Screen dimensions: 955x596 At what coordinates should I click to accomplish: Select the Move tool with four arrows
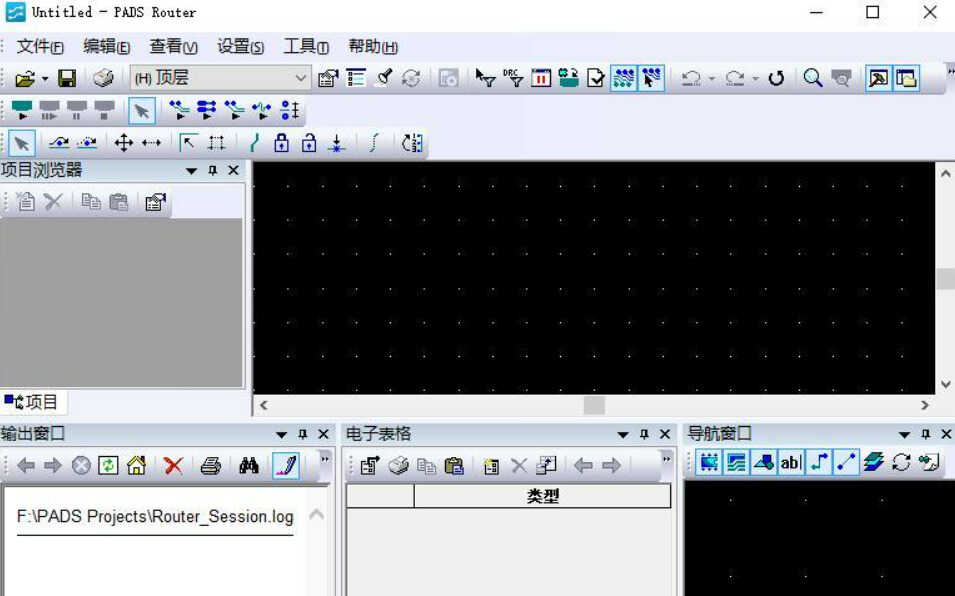tap(124, 144)
